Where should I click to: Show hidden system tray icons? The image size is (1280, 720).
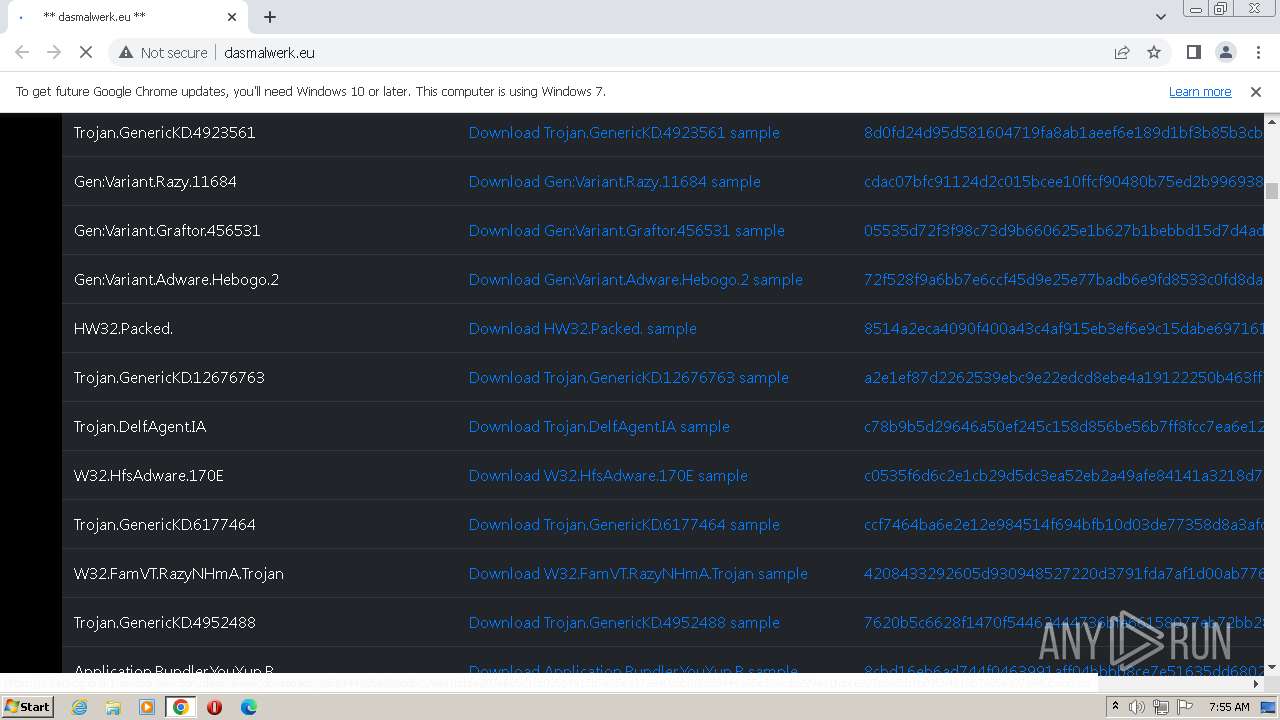1115,707
